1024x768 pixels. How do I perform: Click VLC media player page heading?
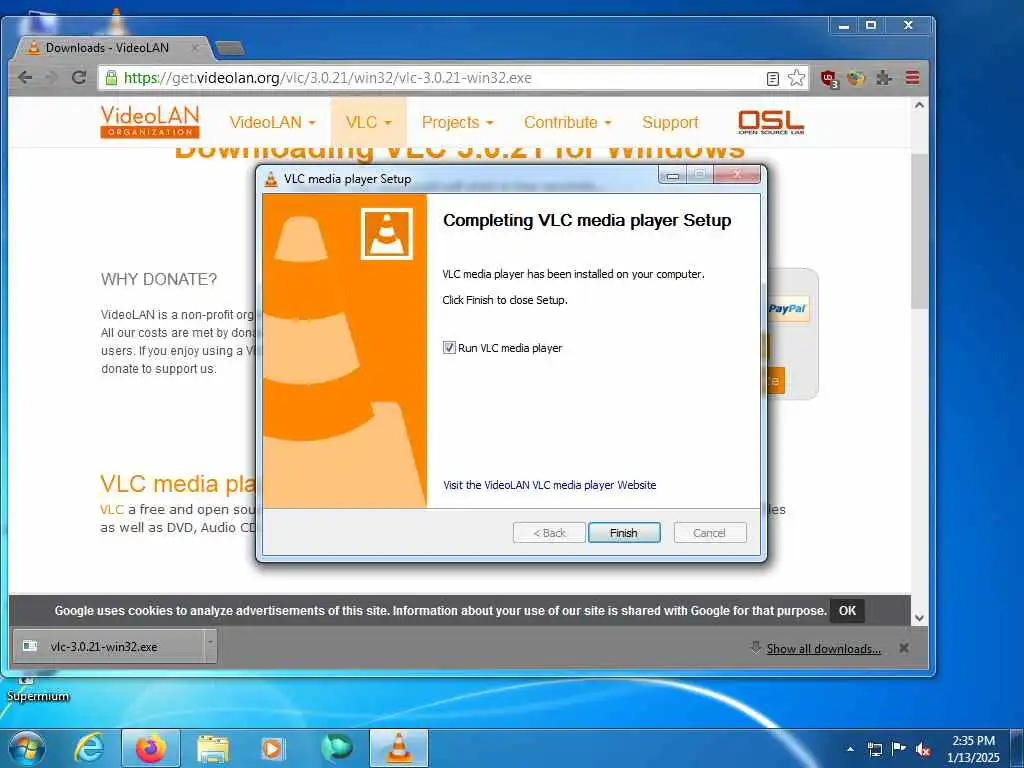pyautogui.click(x=178, y=484)
